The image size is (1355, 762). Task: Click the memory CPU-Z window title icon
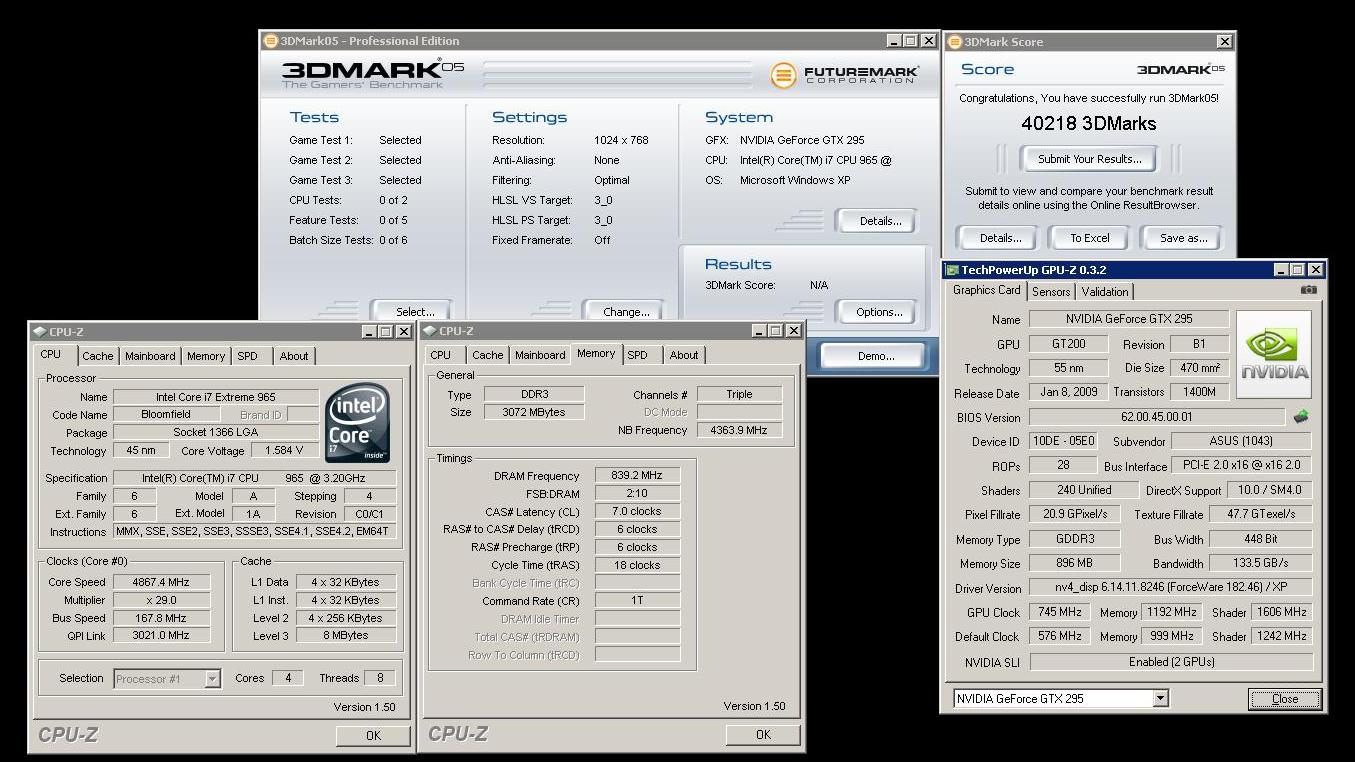click(429, 331)
